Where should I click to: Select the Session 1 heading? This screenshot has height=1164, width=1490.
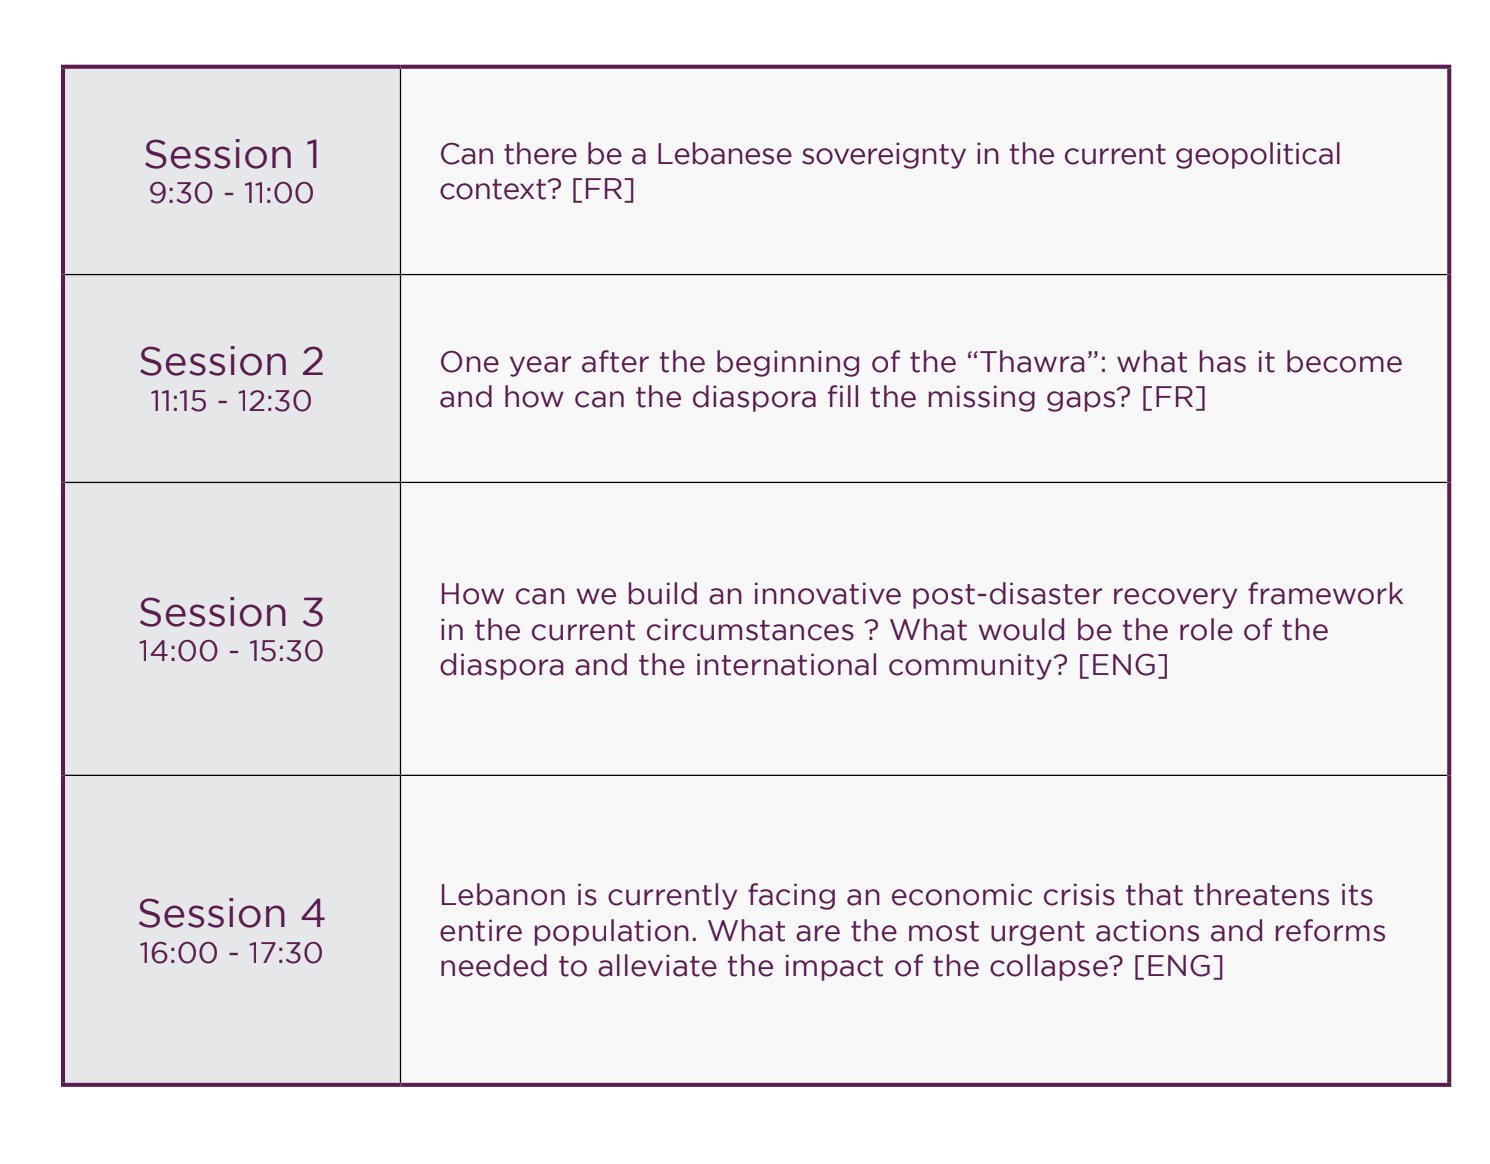tap(232, 154)
